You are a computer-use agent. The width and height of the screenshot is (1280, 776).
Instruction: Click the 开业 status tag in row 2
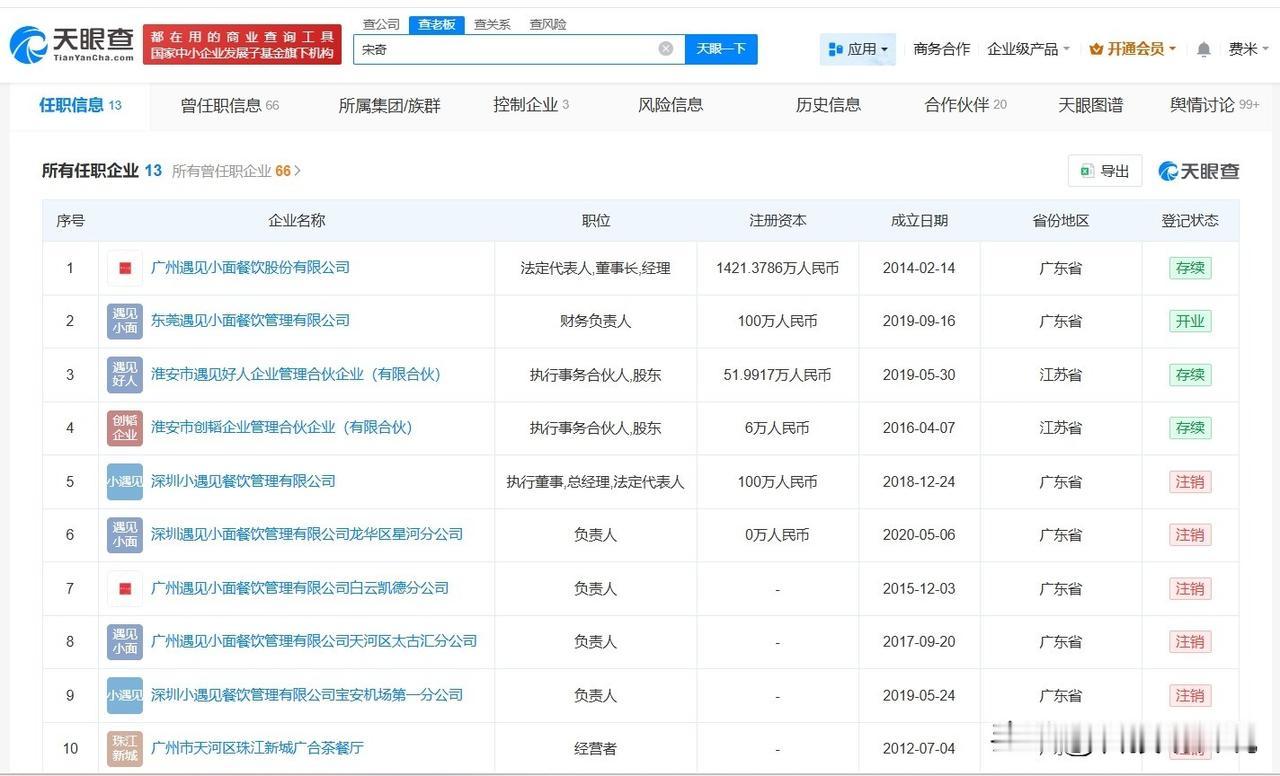(1190, 321)
